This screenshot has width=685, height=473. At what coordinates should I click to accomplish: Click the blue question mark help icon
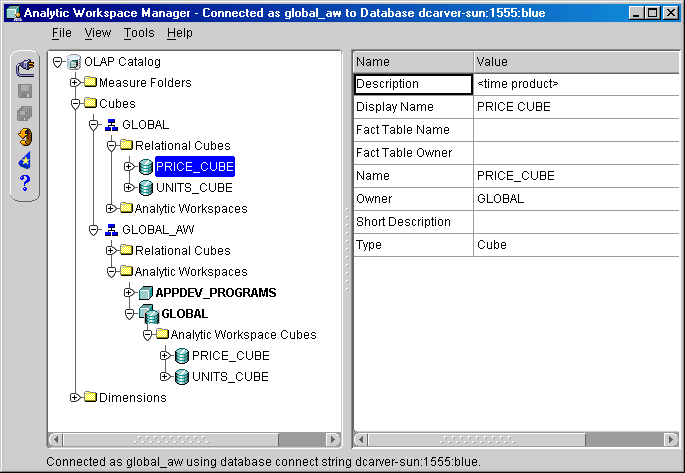click(25, 183)
